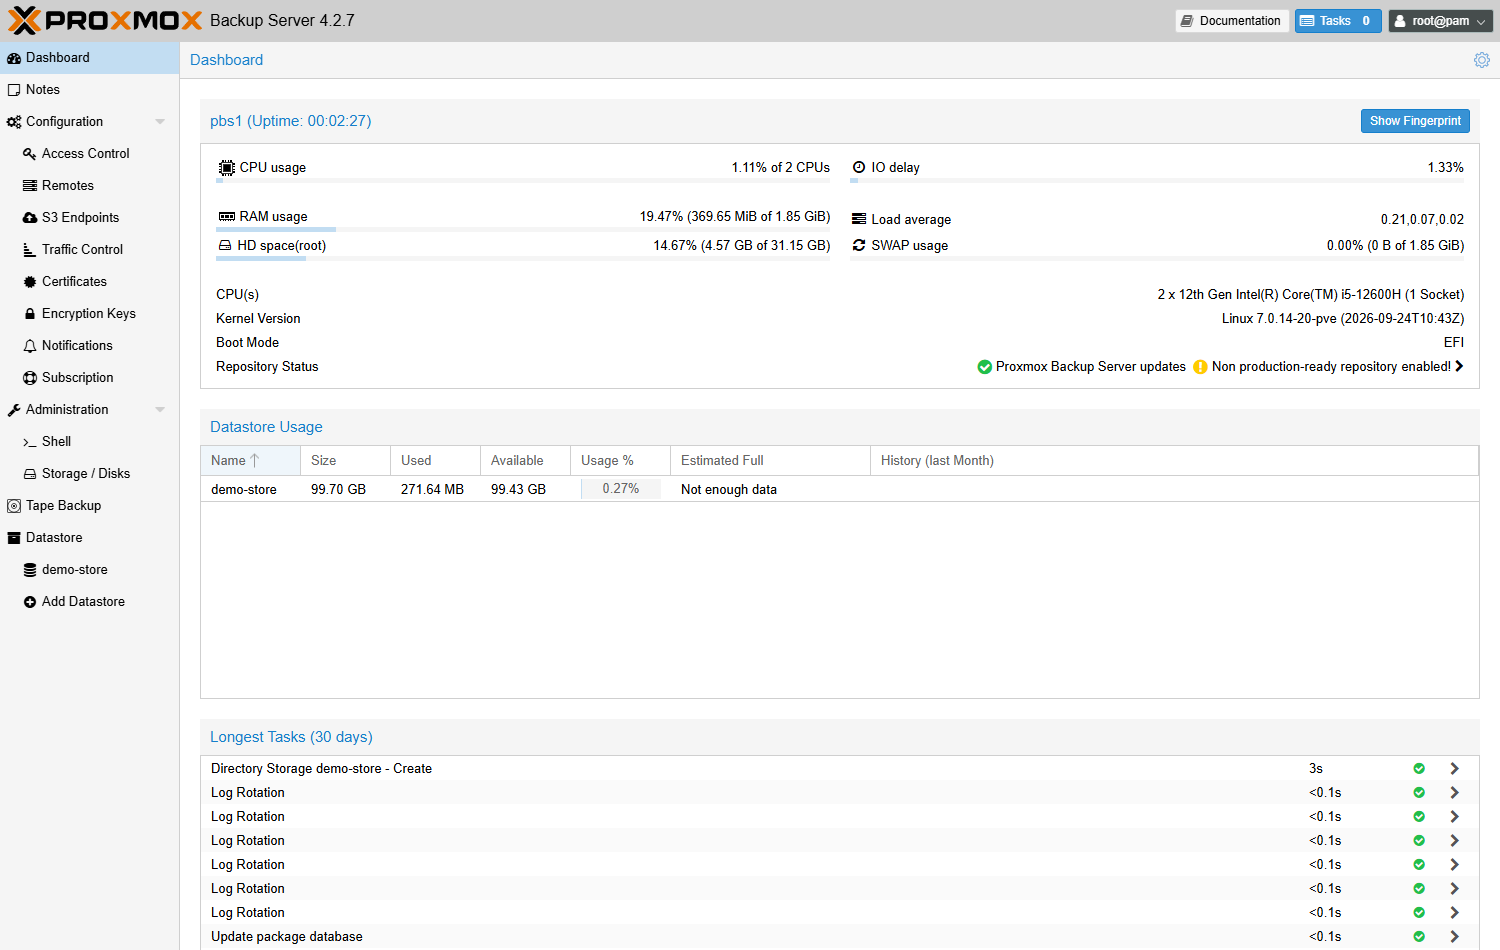Open the Access Control key icon
The width and height of the screenshot is (1500, 950).
[x=30, y=154]
